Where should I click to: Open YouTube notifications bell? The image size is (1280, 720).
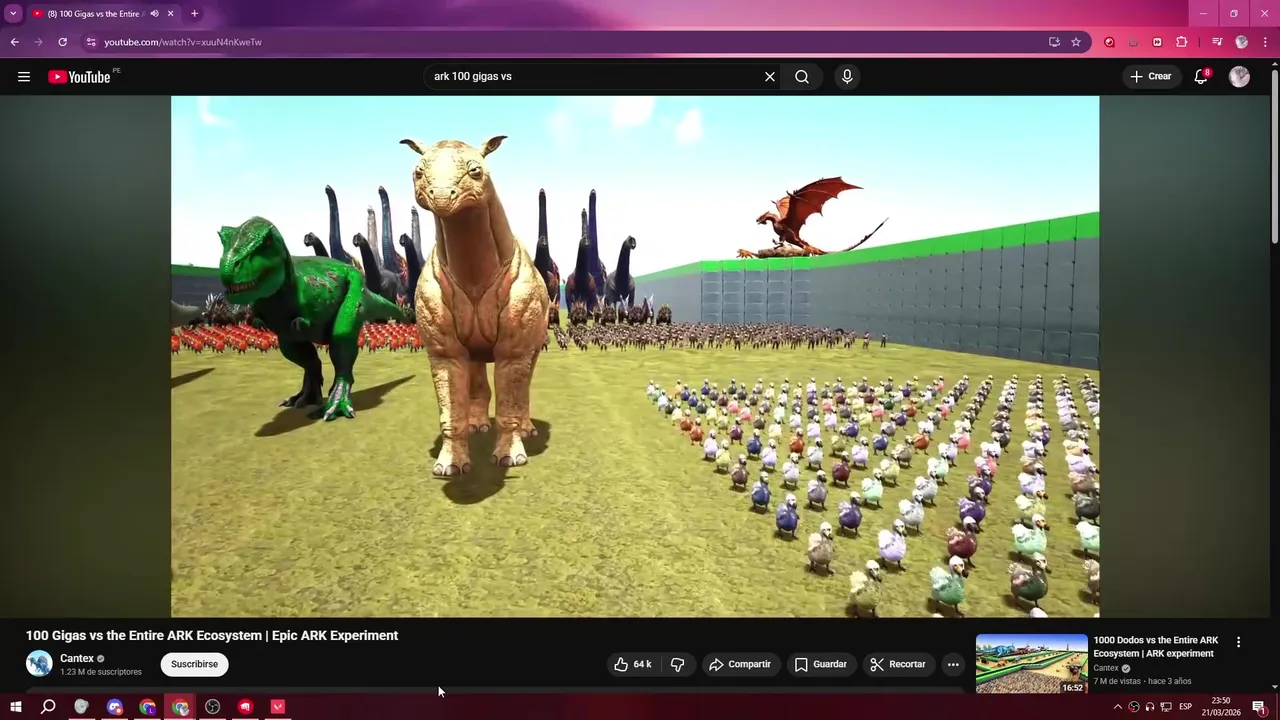point(1201,77)
